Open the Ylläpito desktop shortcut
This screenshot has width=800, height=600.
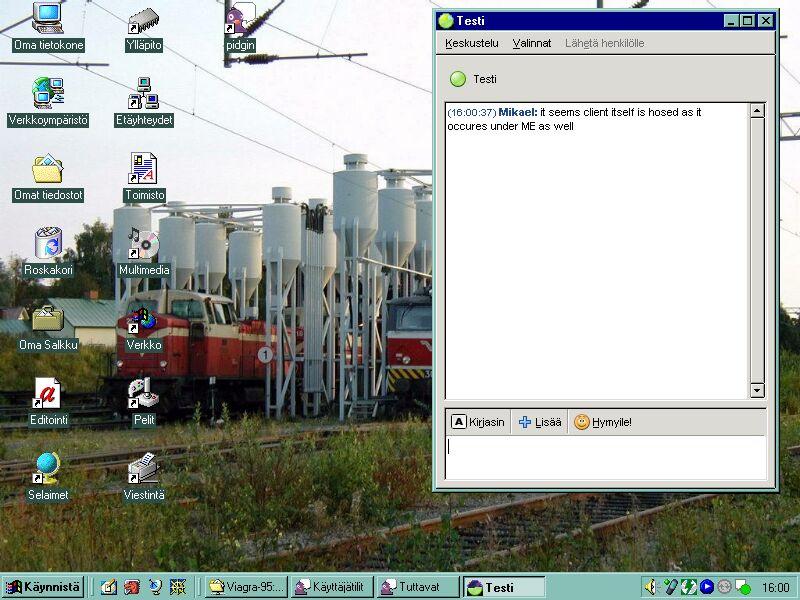[x=144, y=22]
